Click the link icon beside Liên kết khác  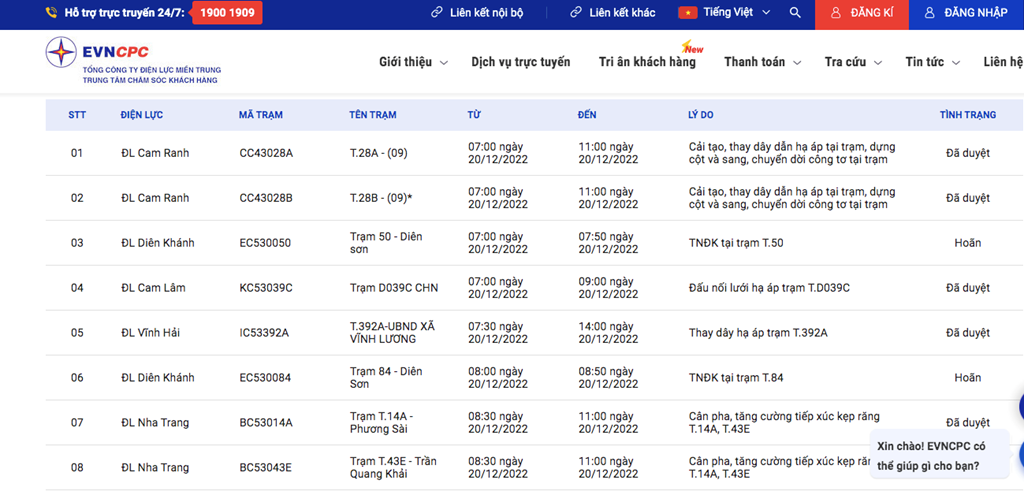coord(576,13)
